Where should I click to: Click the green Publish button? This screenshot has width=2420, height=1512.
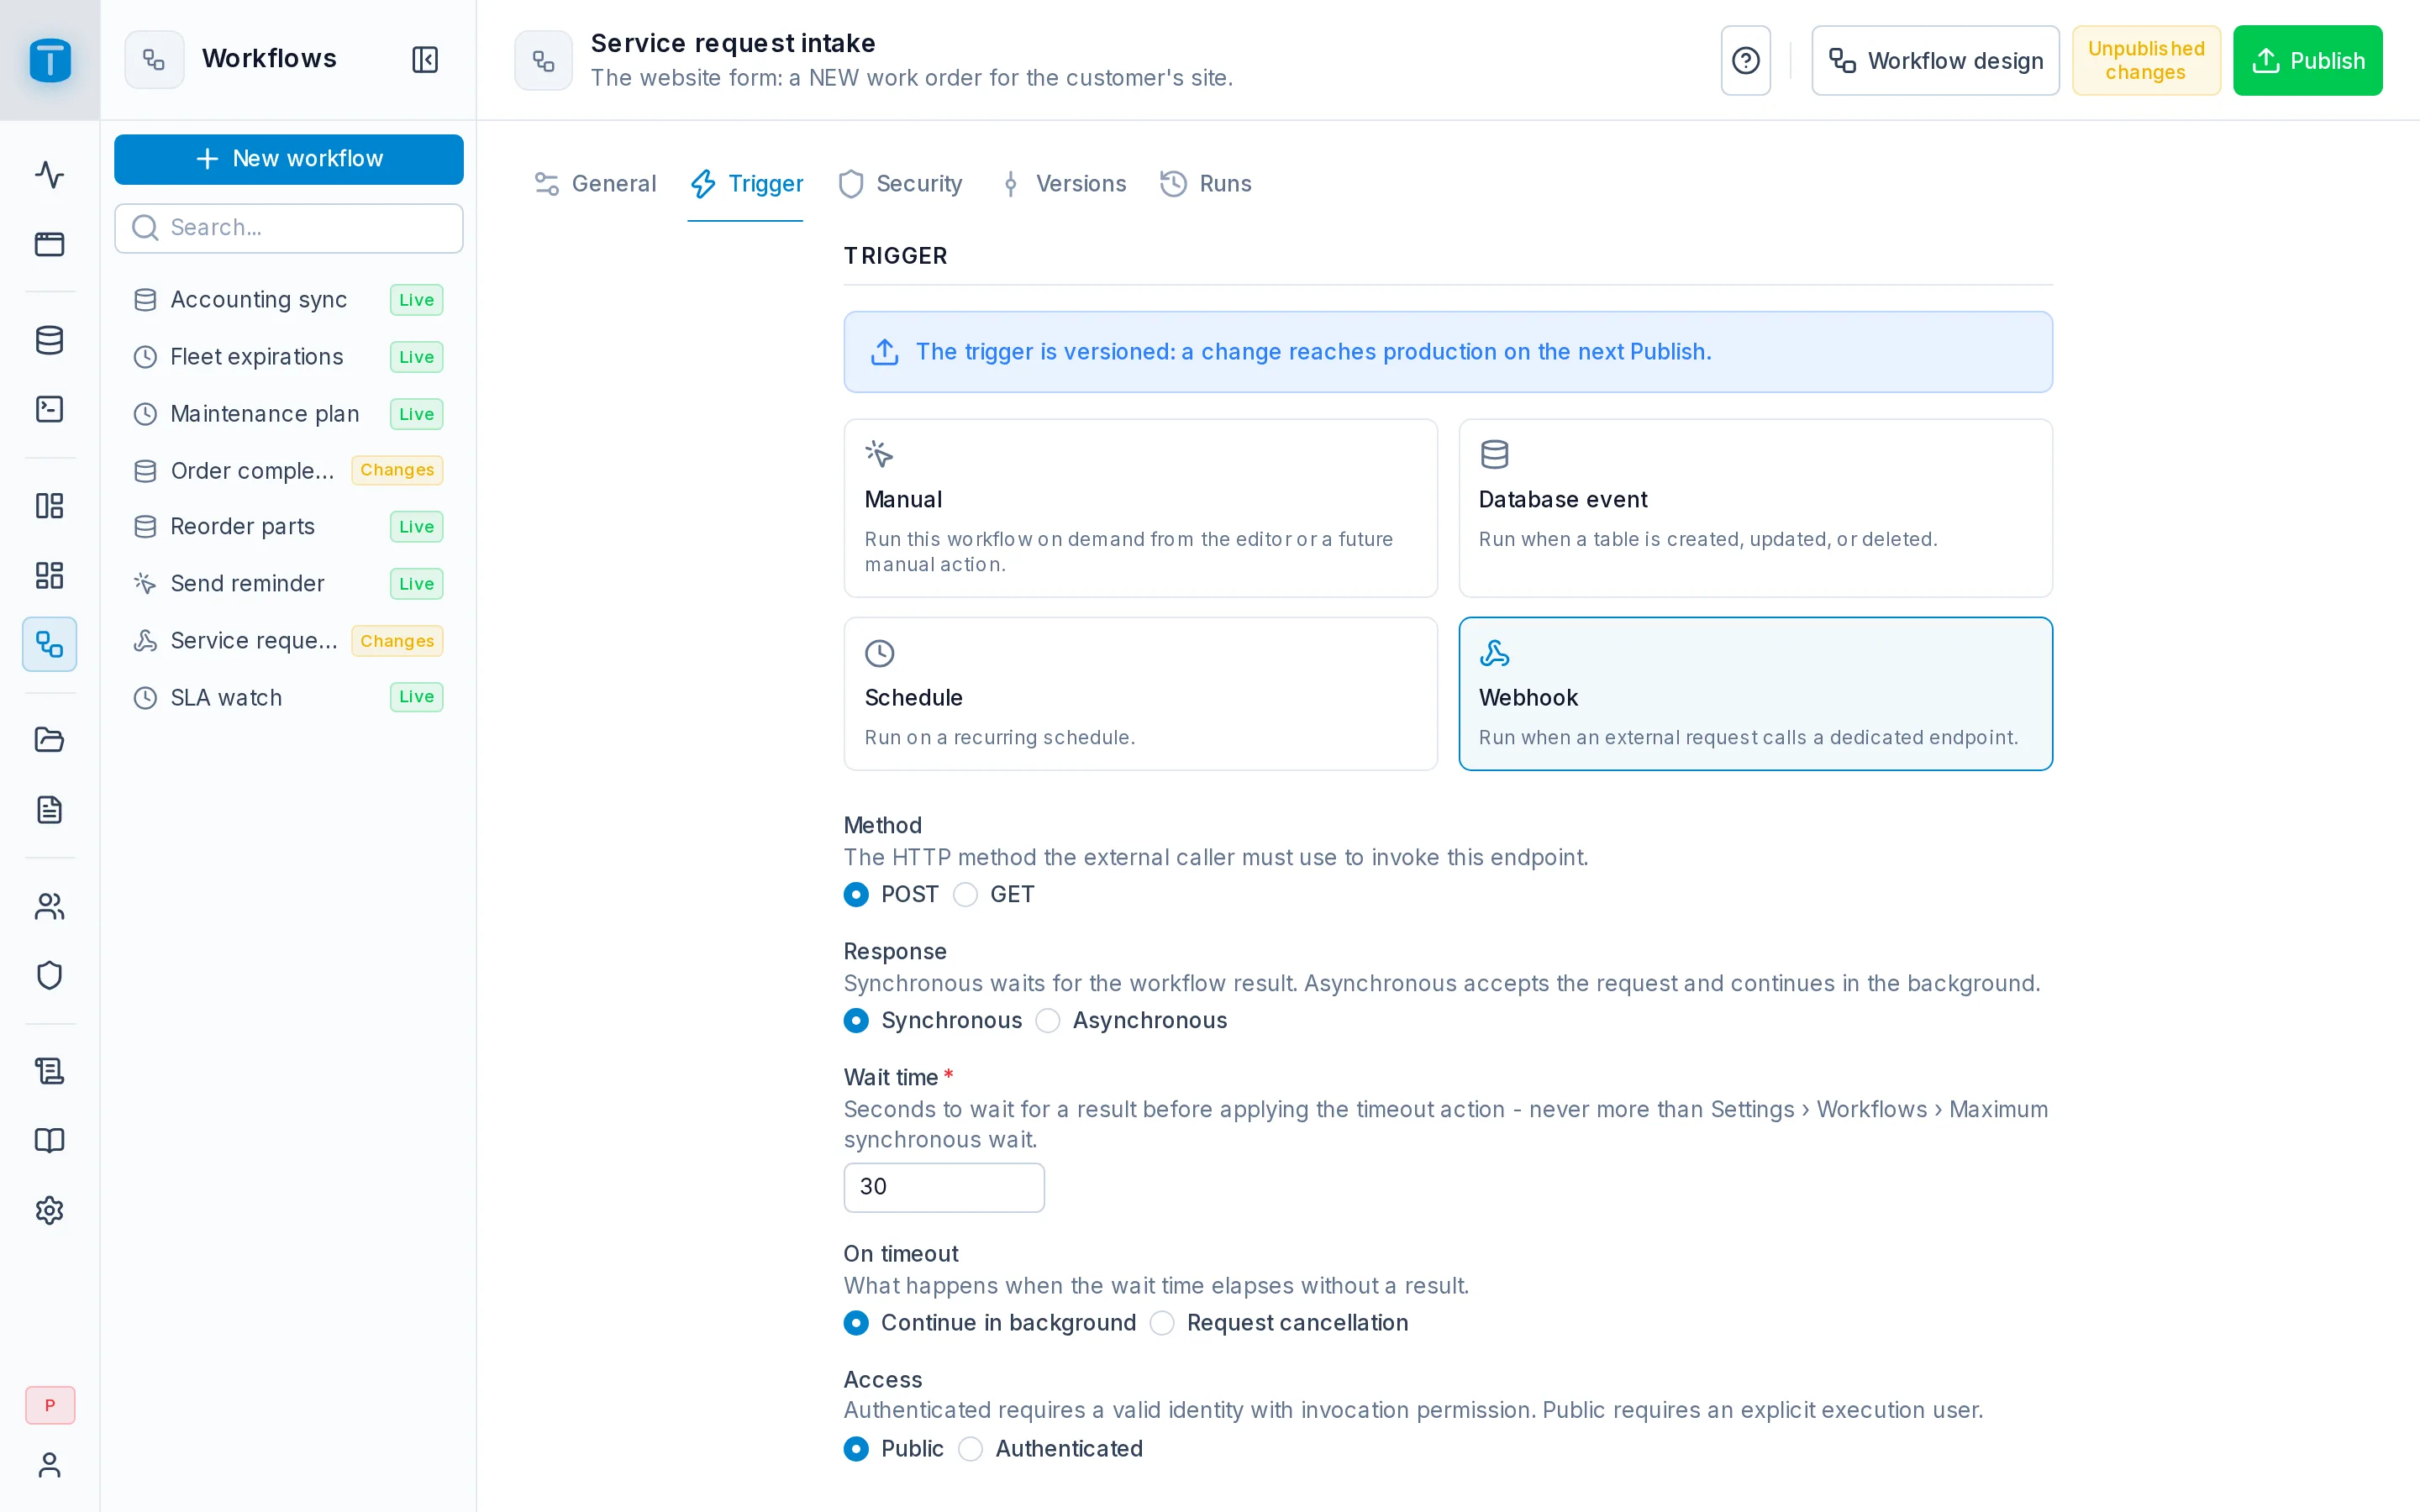point(2307,61)
